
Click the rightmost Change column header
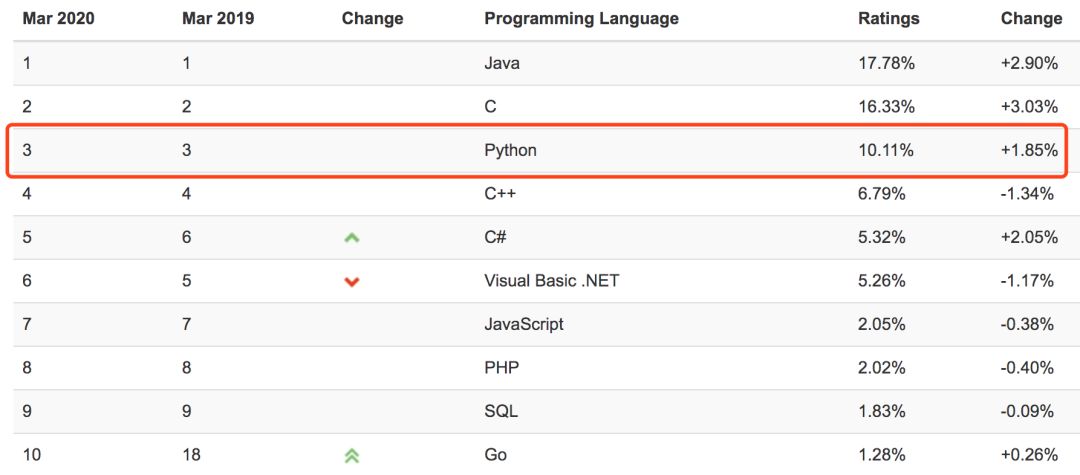1031,19
